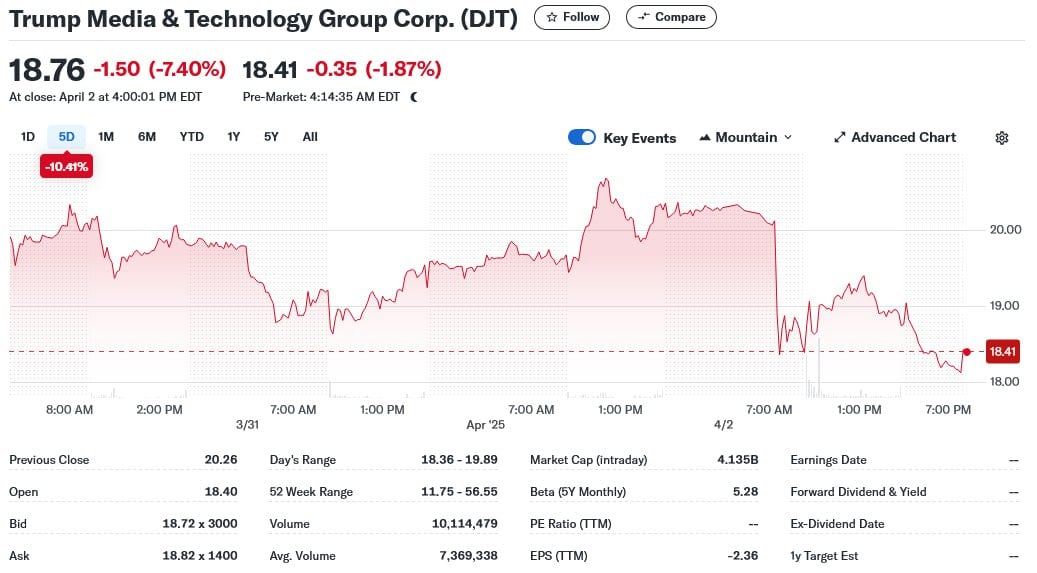Show the All time range
Viewport: 1037px width, 573px height.
(310, 137)
